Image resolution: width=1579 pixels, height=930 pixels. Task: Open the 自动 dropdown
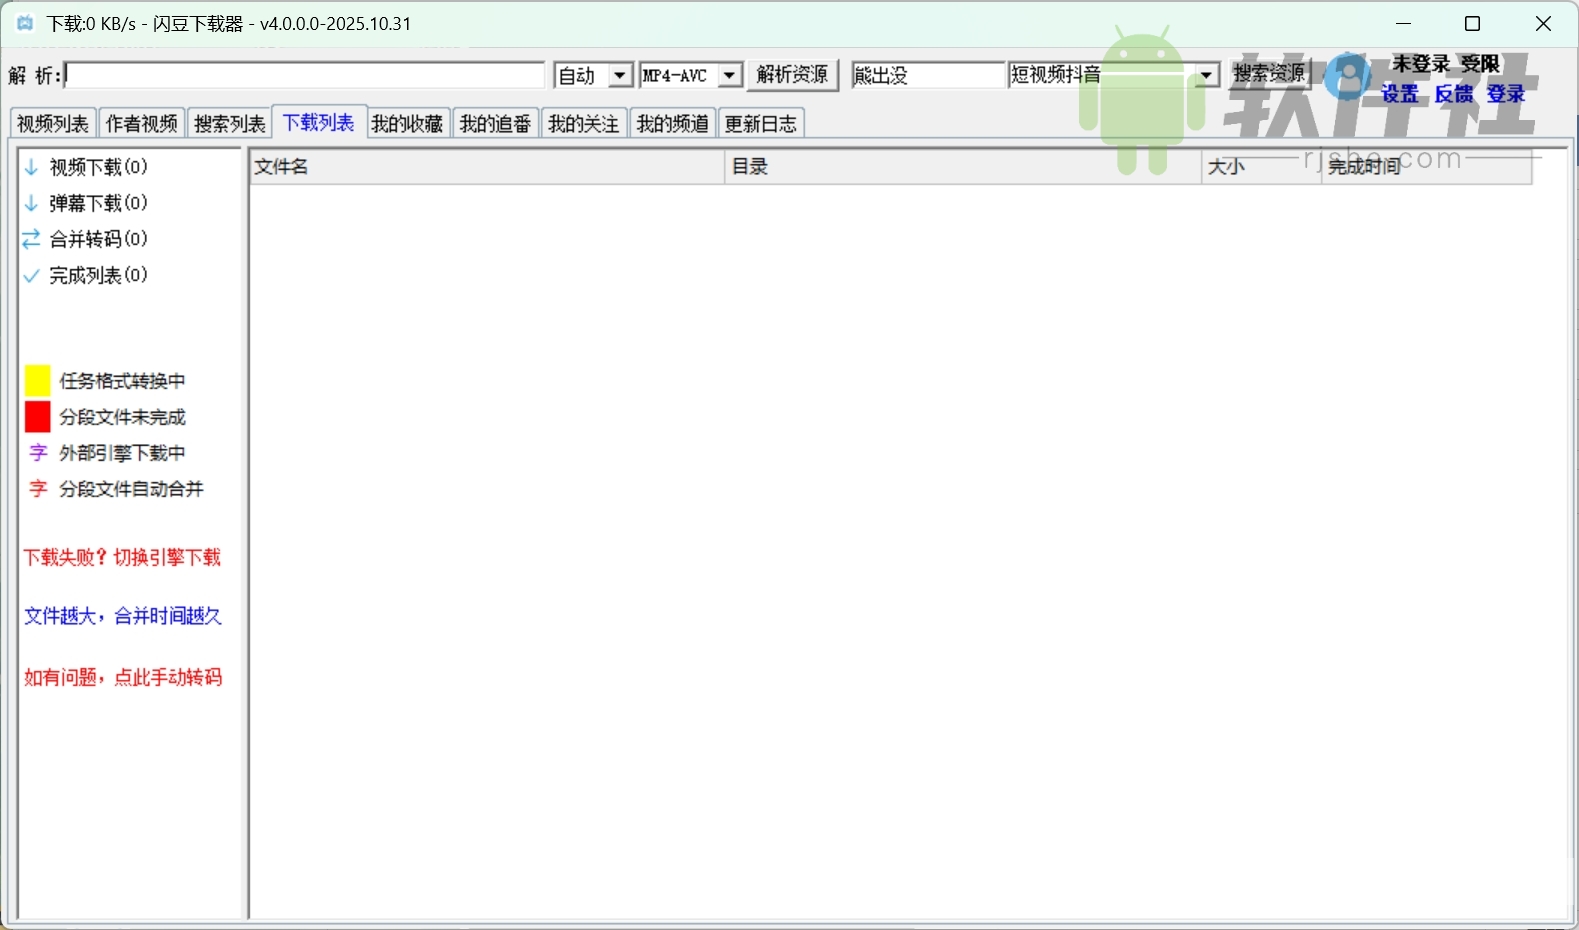(x=621, y=75)
